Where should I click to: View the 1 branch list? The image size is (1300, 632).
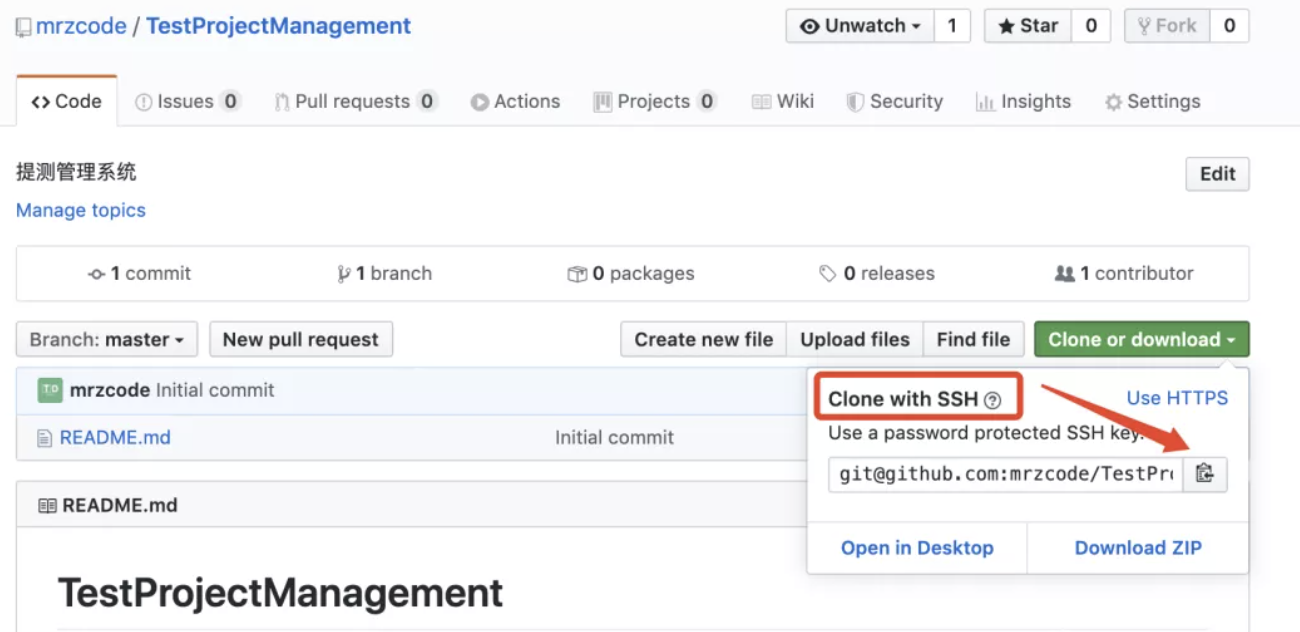[385, 273]
